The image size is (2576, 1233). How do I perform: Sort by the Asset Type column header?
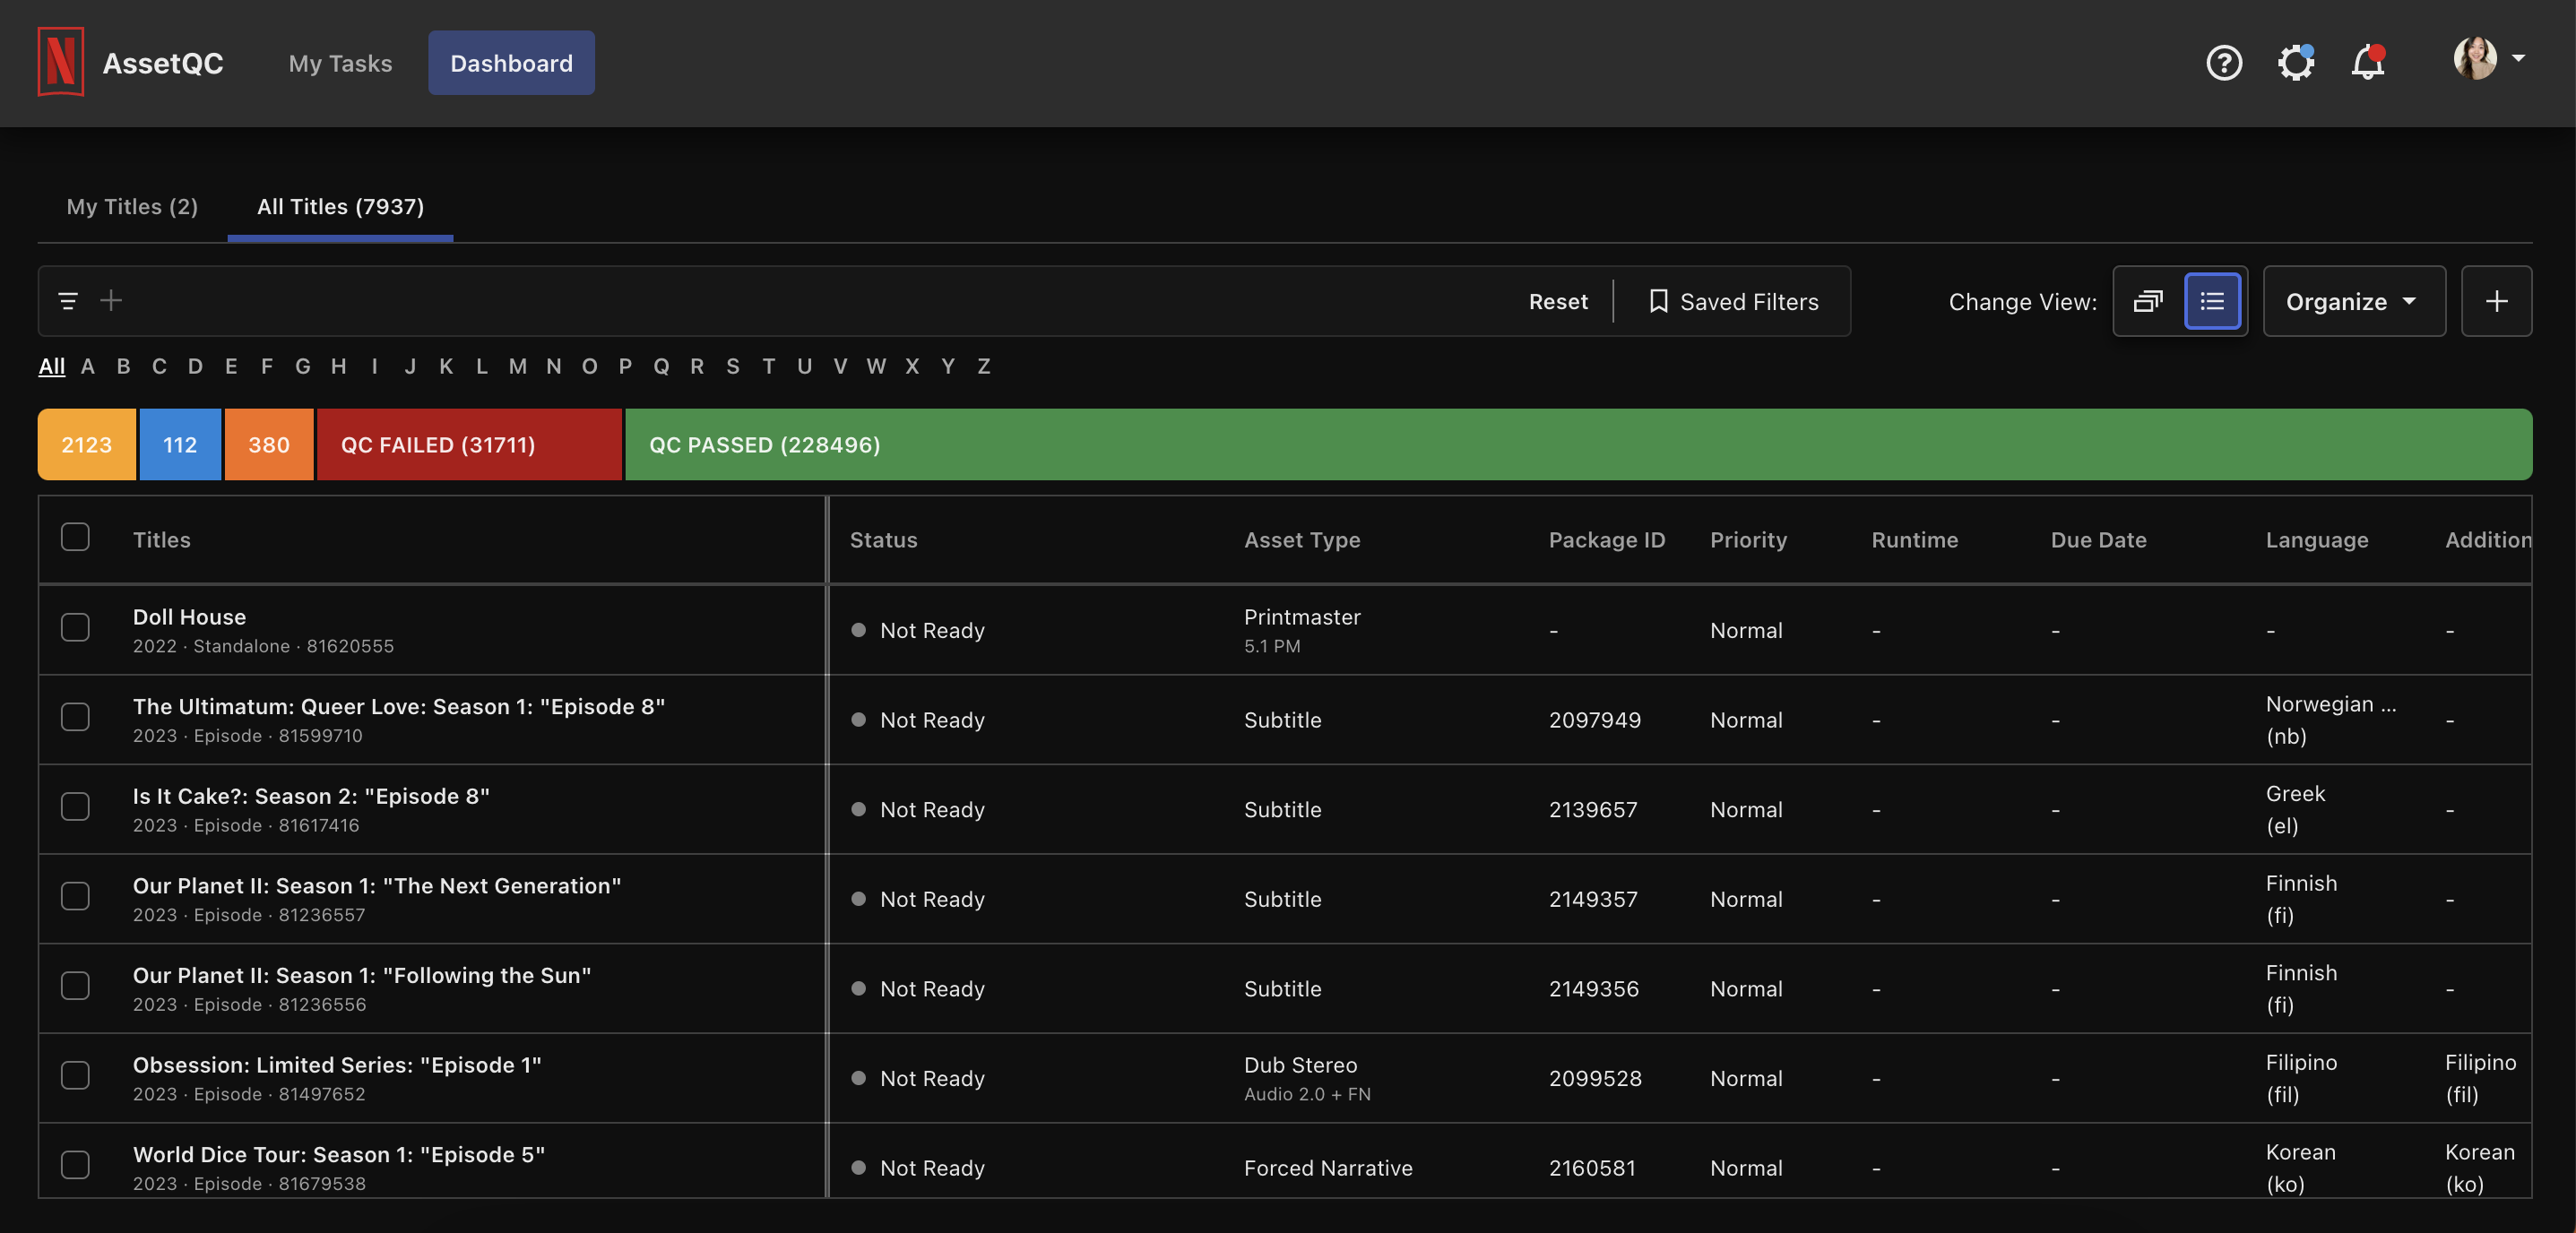[1302, 540]
